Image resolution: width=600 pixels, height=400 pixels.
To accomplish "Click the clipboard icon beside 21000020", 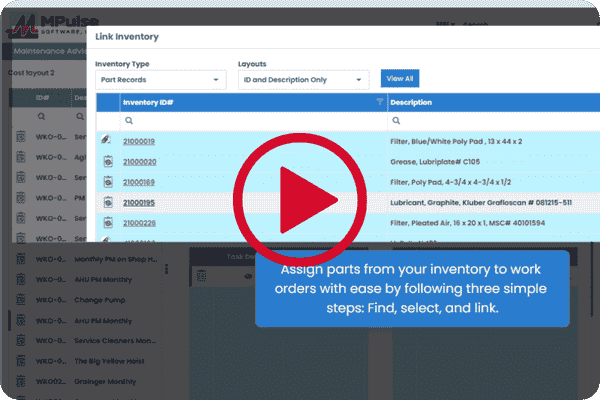I will (108, 162).
